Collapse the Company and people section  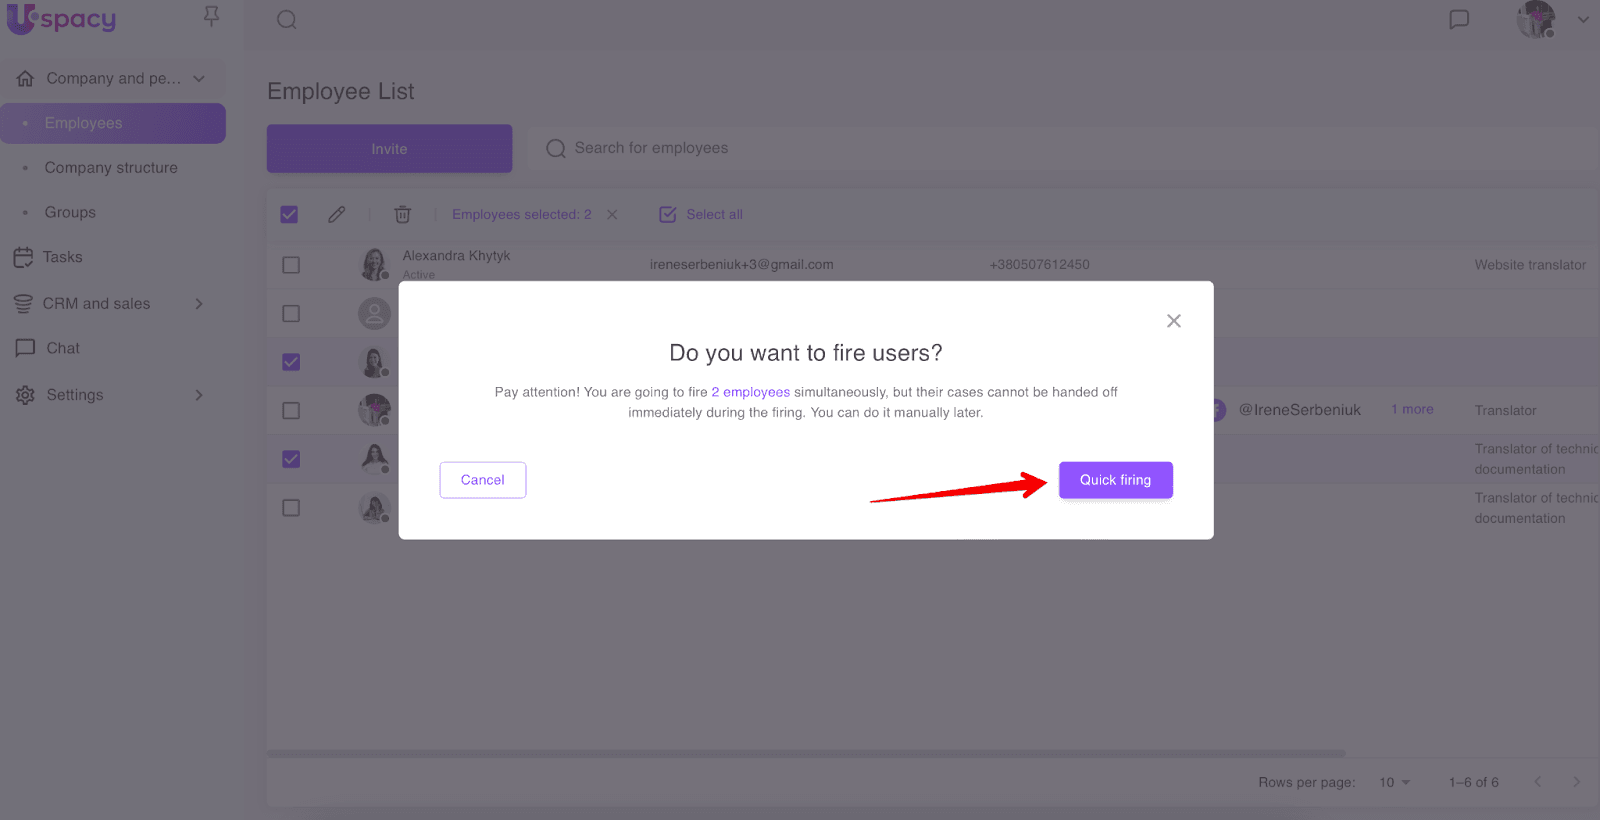pyautogui.click(x=199, y=78)
